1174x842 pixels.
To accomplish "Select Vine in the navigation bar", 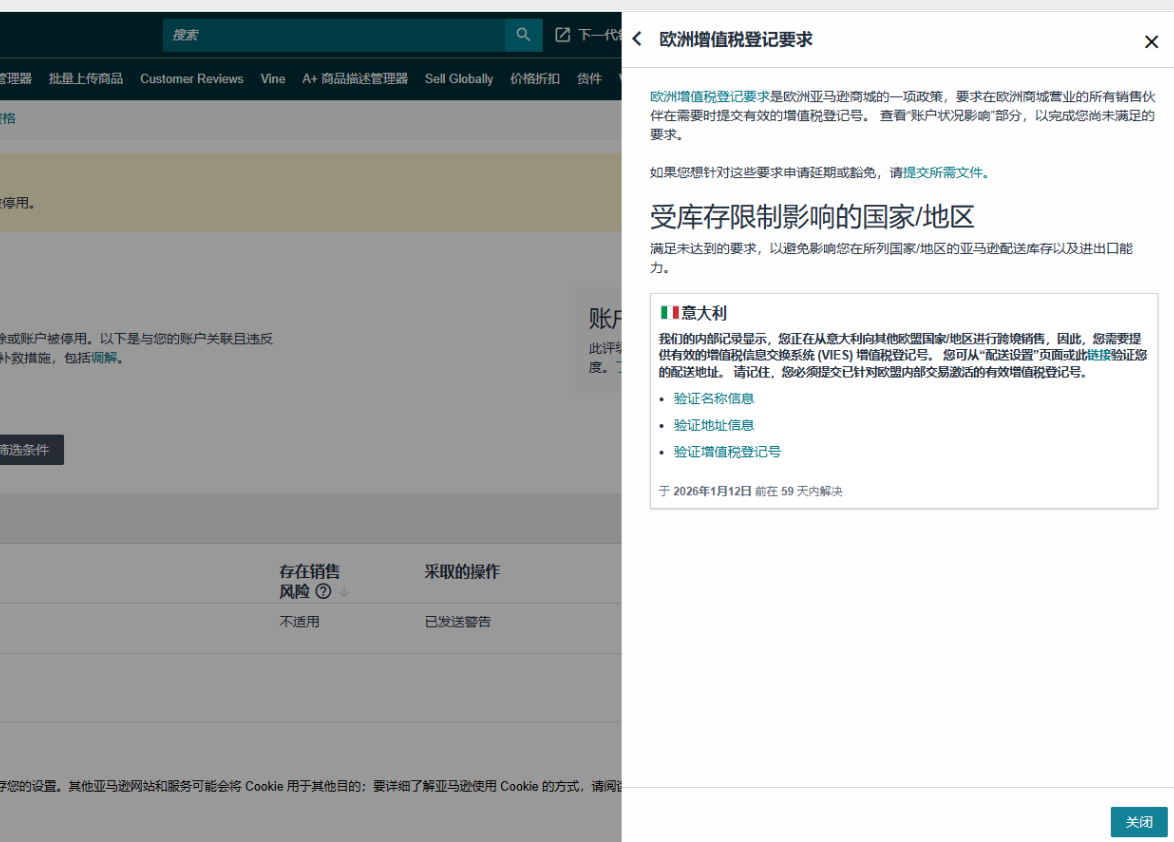I will [273, 79].
